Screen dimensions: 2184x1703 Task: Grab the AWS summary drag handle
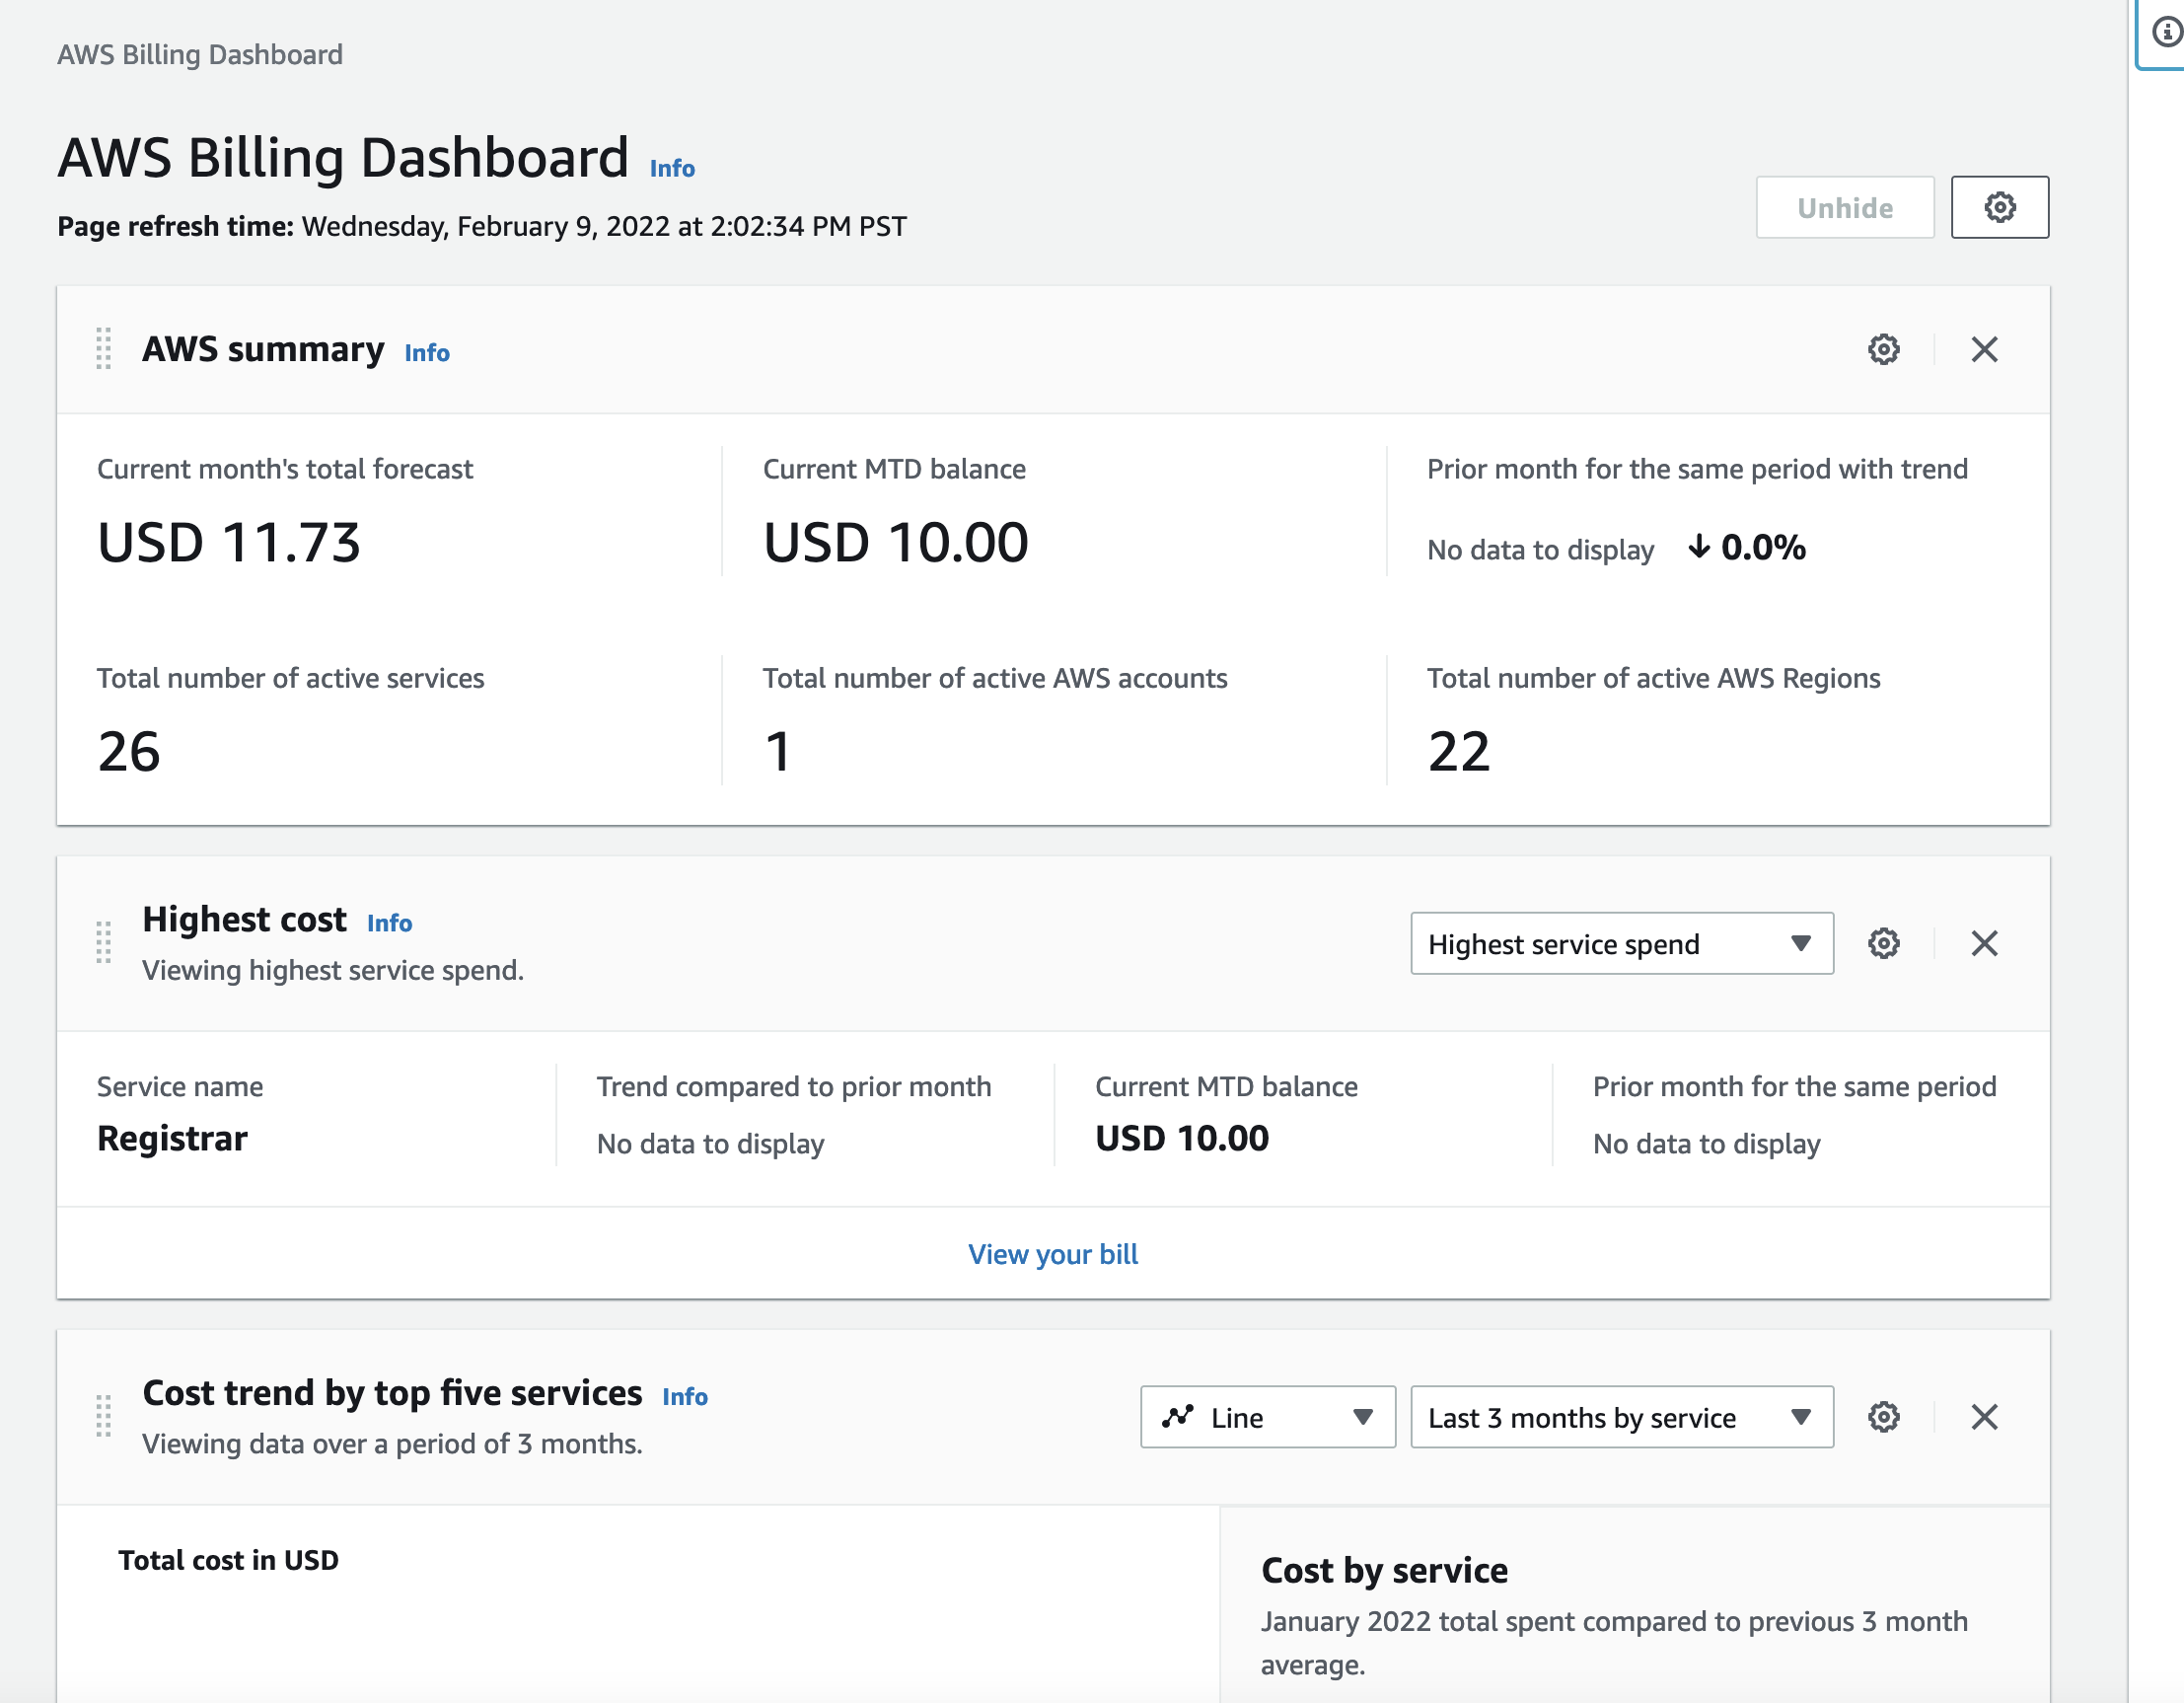[x=103, y=349]
